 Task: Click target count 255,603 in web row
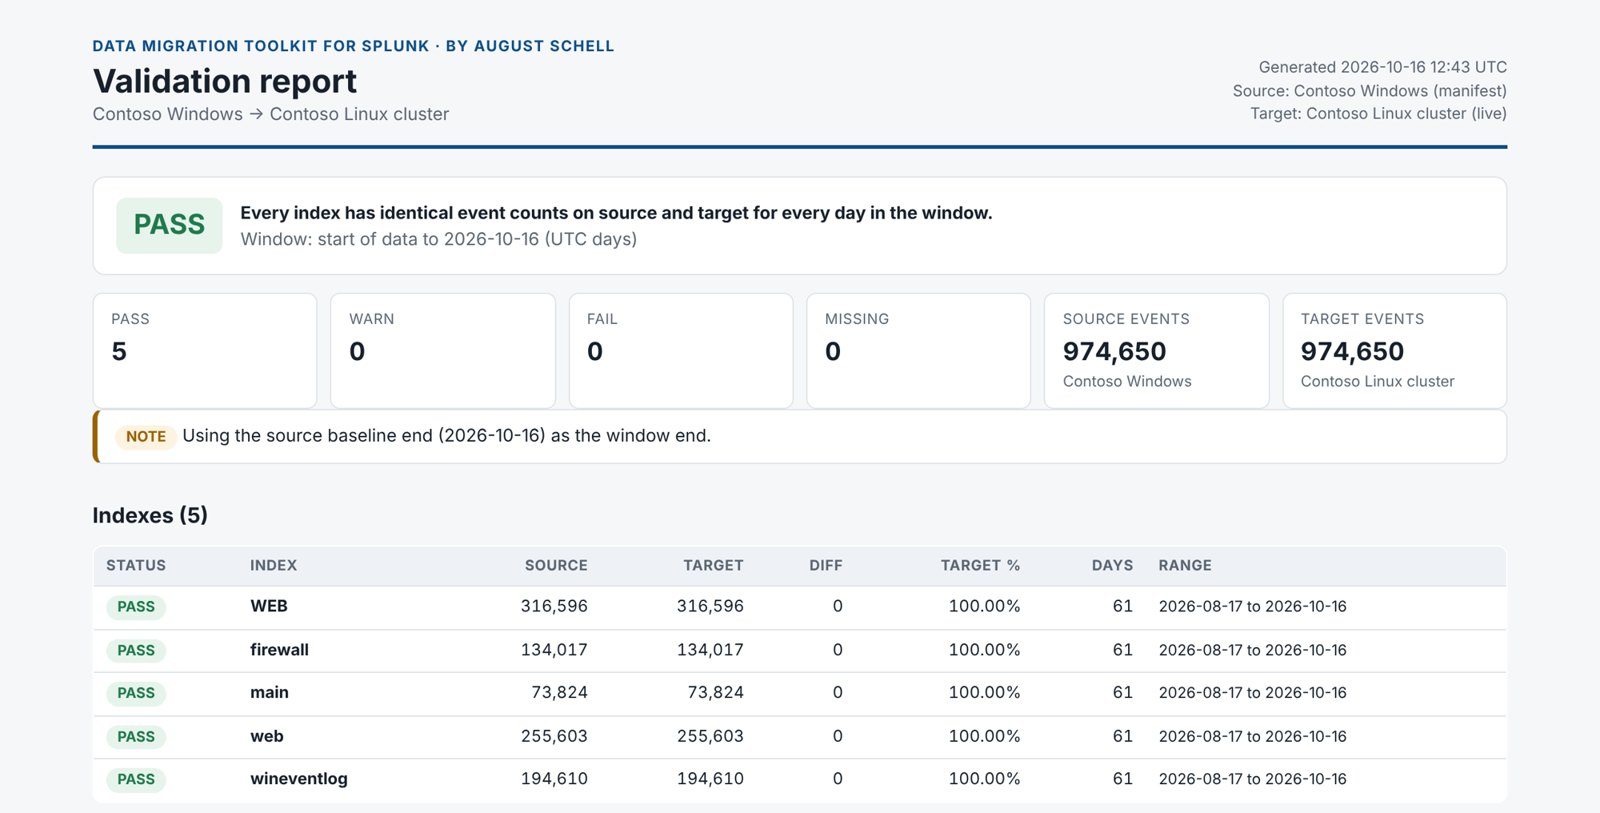tap(710, 736)
